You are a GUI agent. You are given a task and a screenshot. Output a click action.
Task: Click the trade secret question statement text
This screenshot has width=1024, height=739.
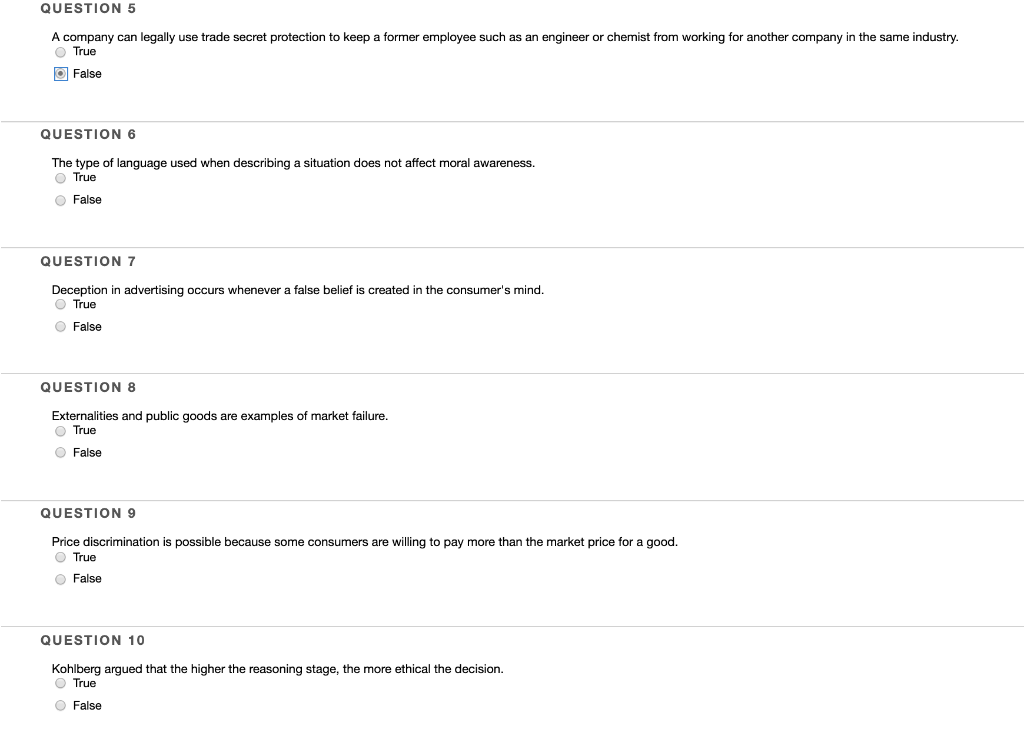point(504,37)
